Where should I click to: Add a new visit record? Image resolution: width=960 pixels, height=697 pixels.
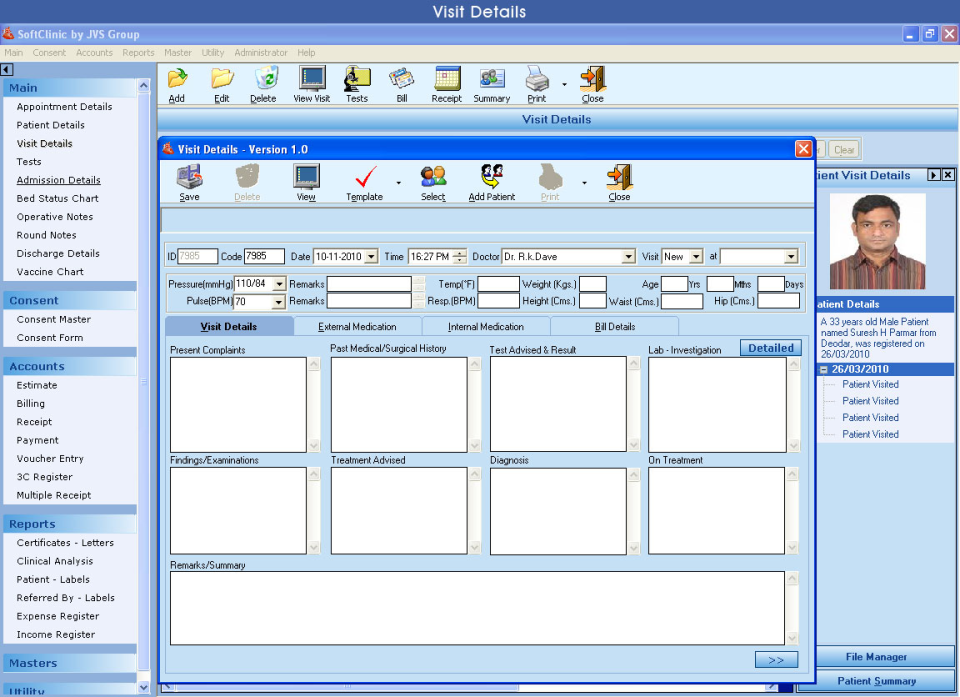176,83
